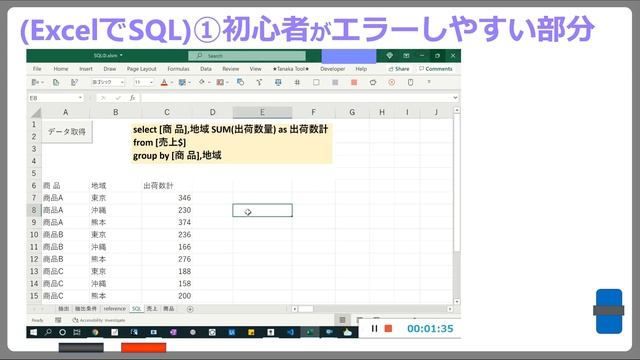640x360 pixels.
Task: Open the ★Tanaka Tool★ tab
Action: point(291,69)
